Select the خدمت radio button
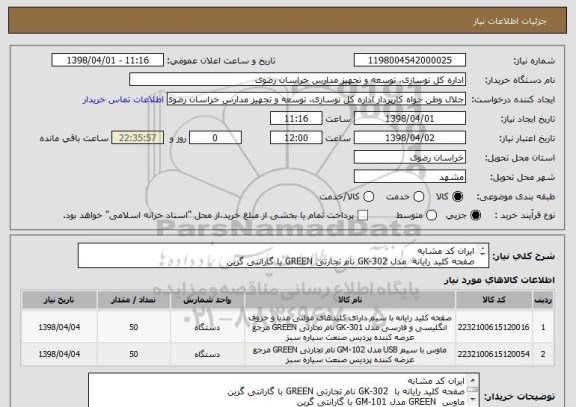The image size is (576, 407). (x=418, y=197)
